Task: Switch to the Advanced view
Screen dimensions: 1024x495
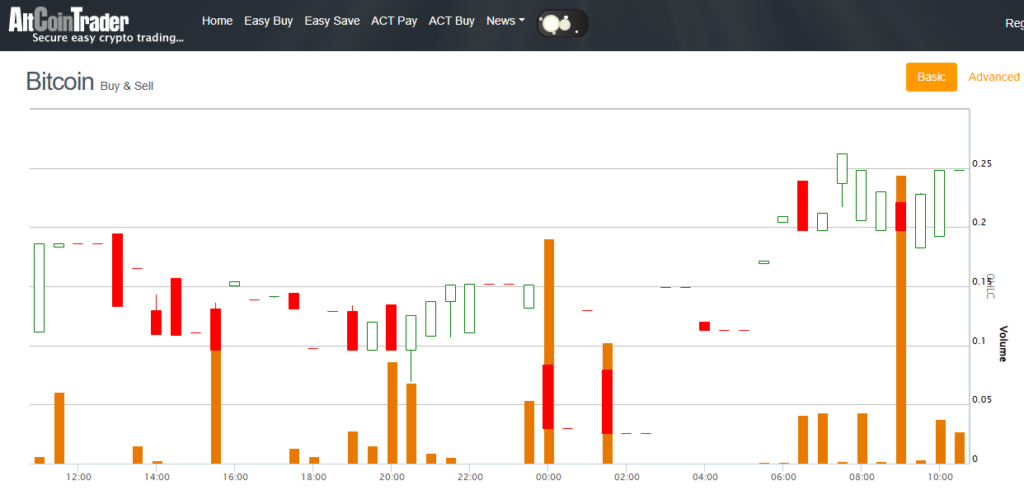Action: pos(994,77)
